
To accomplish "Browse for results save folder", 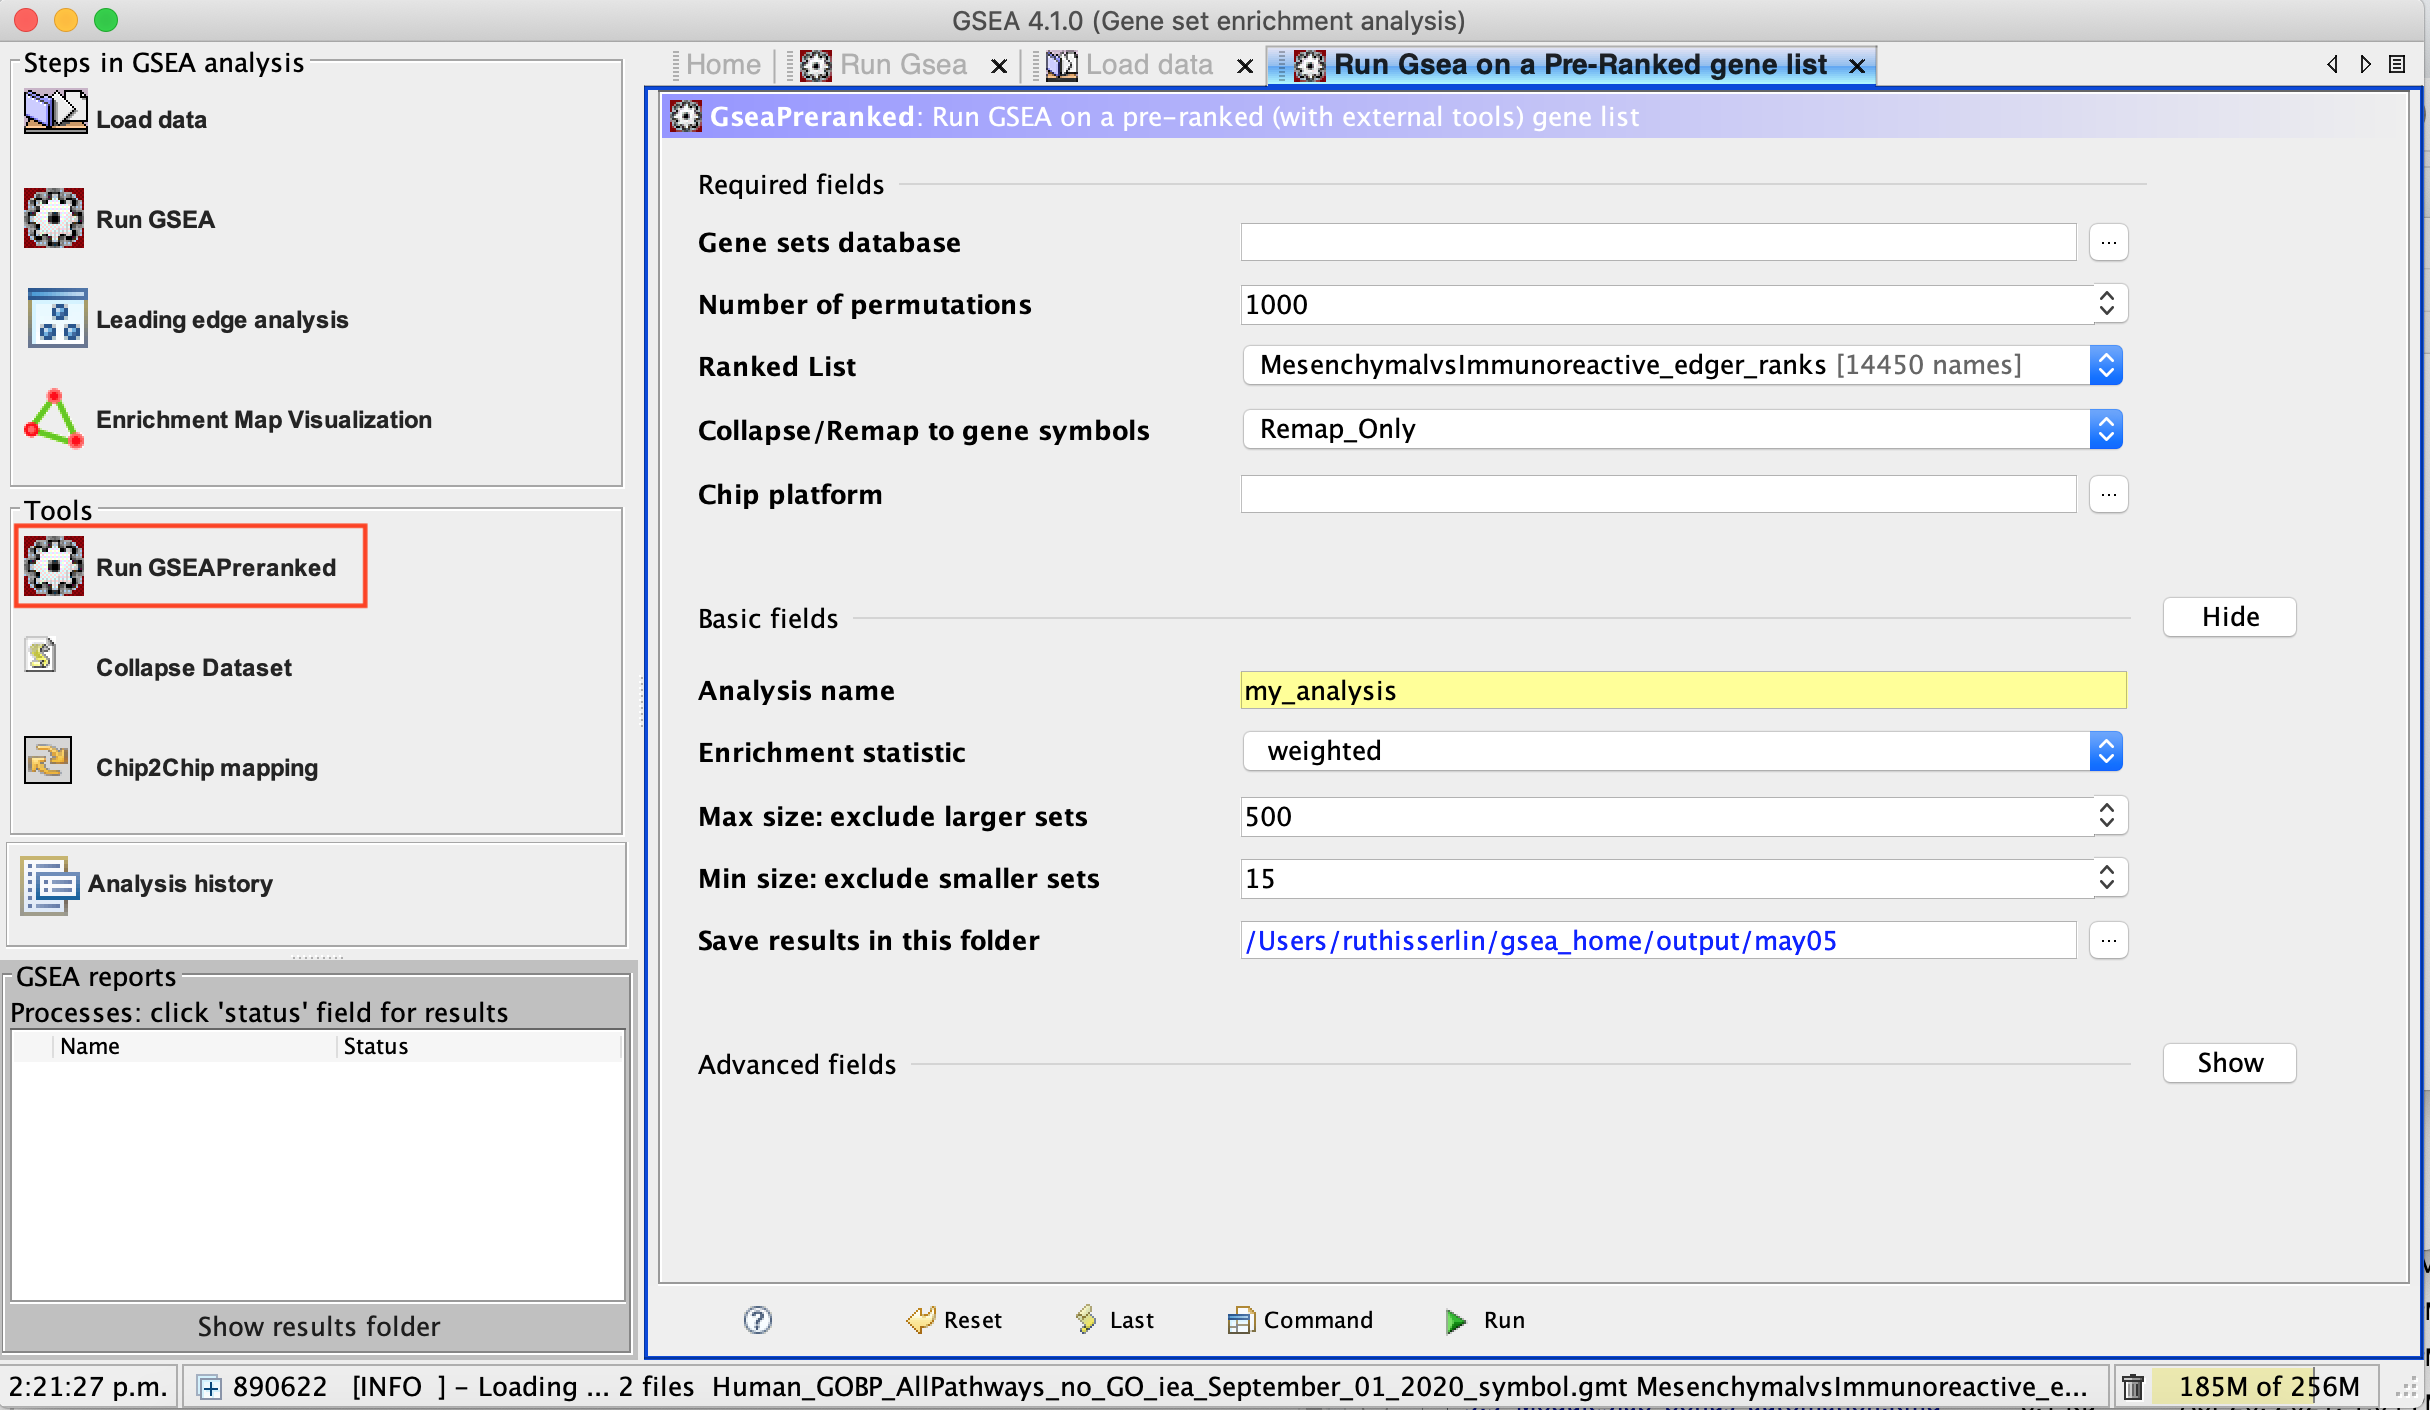I will [x=2109, y=940].
